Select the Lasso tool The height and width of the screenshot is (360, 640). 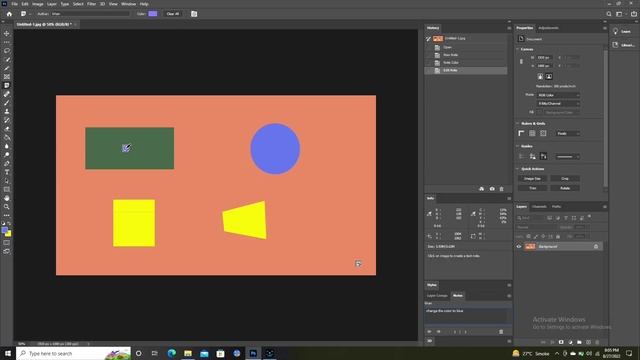(x=7, y=51)
